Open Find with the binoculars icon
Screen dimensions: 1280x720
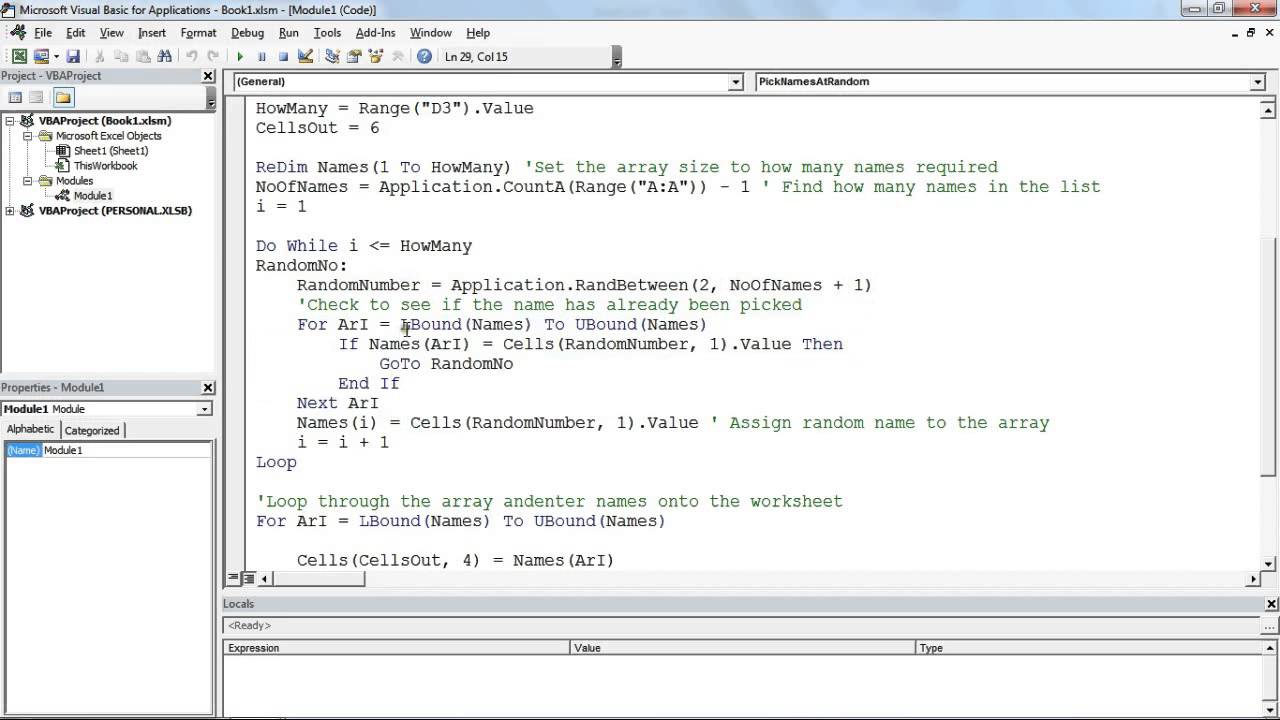[165, 57]
